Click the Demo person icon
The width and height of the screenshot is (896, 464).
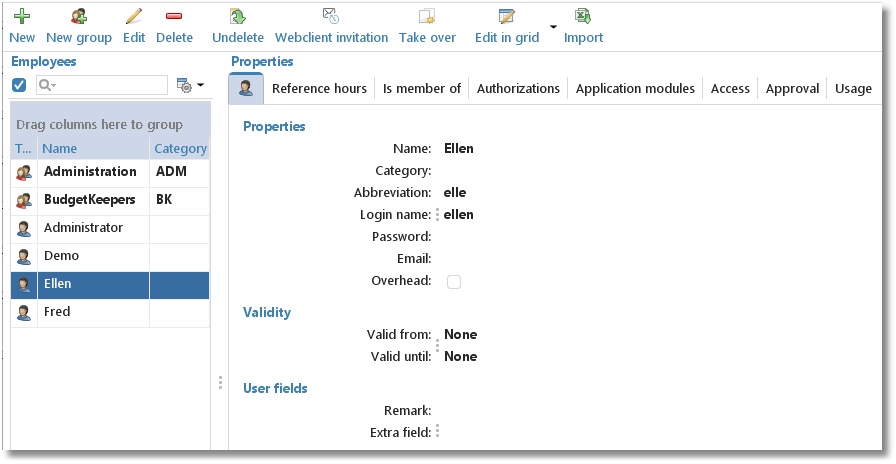point(24,257)
